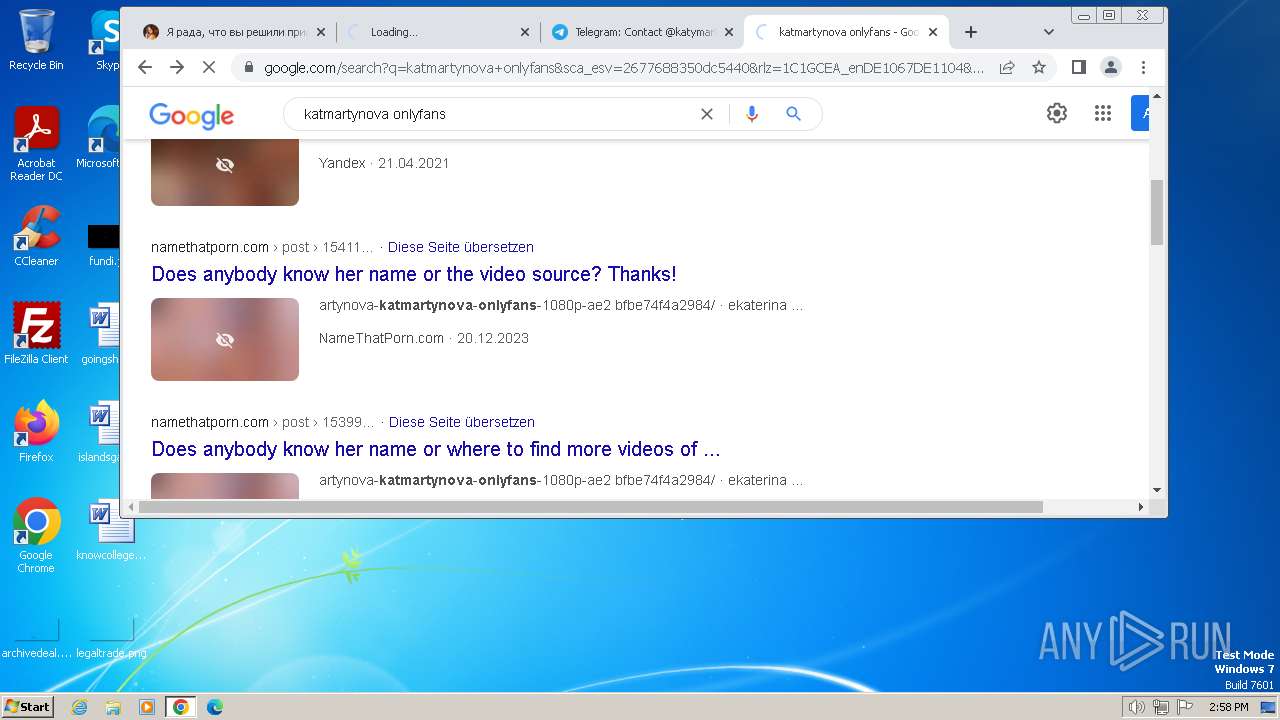Image resolution: width=1280 pixels, height=720 pixels.
Task: Close the Telegram Contact tab
Action: [x=729, y=32]
